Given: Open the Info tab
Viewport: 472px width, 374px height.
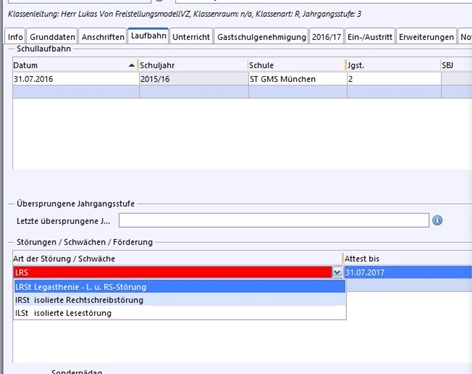Looking at the screenshot, I should 15,37.
